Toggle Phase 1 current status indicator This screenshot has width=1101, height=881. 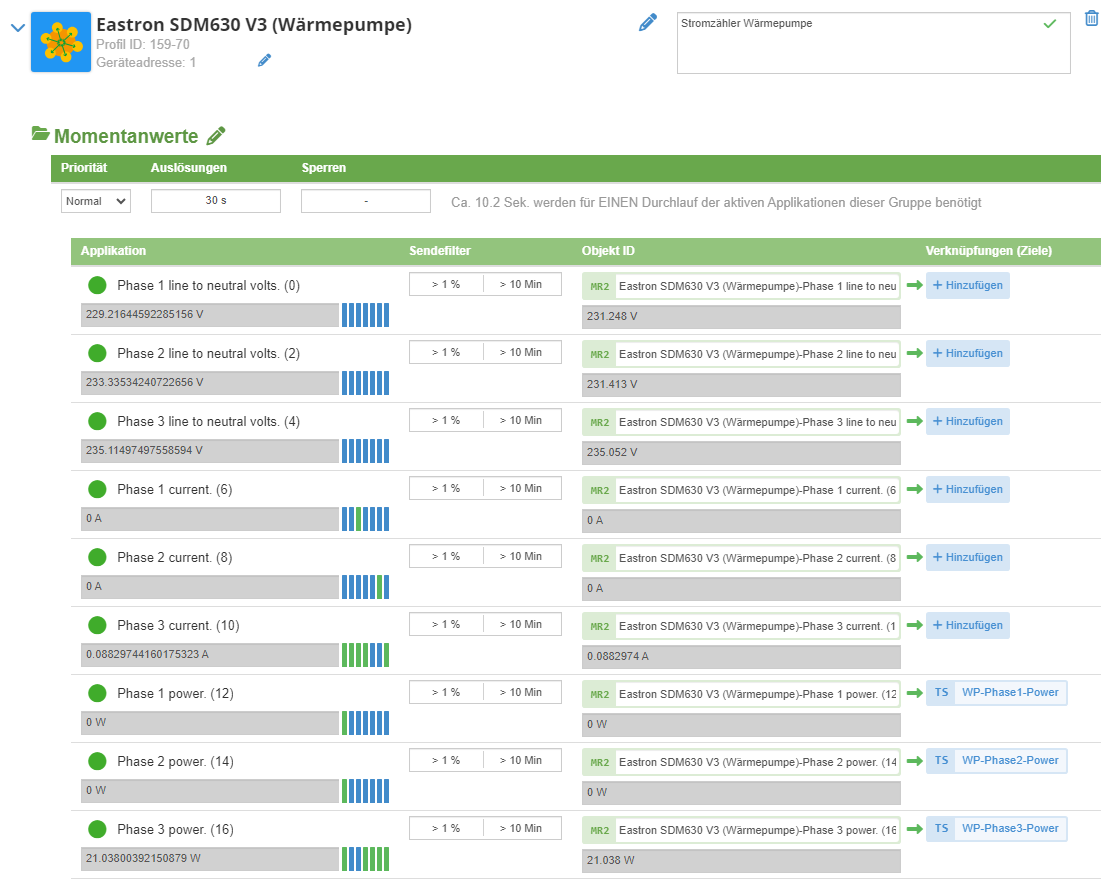click(98, 489)
